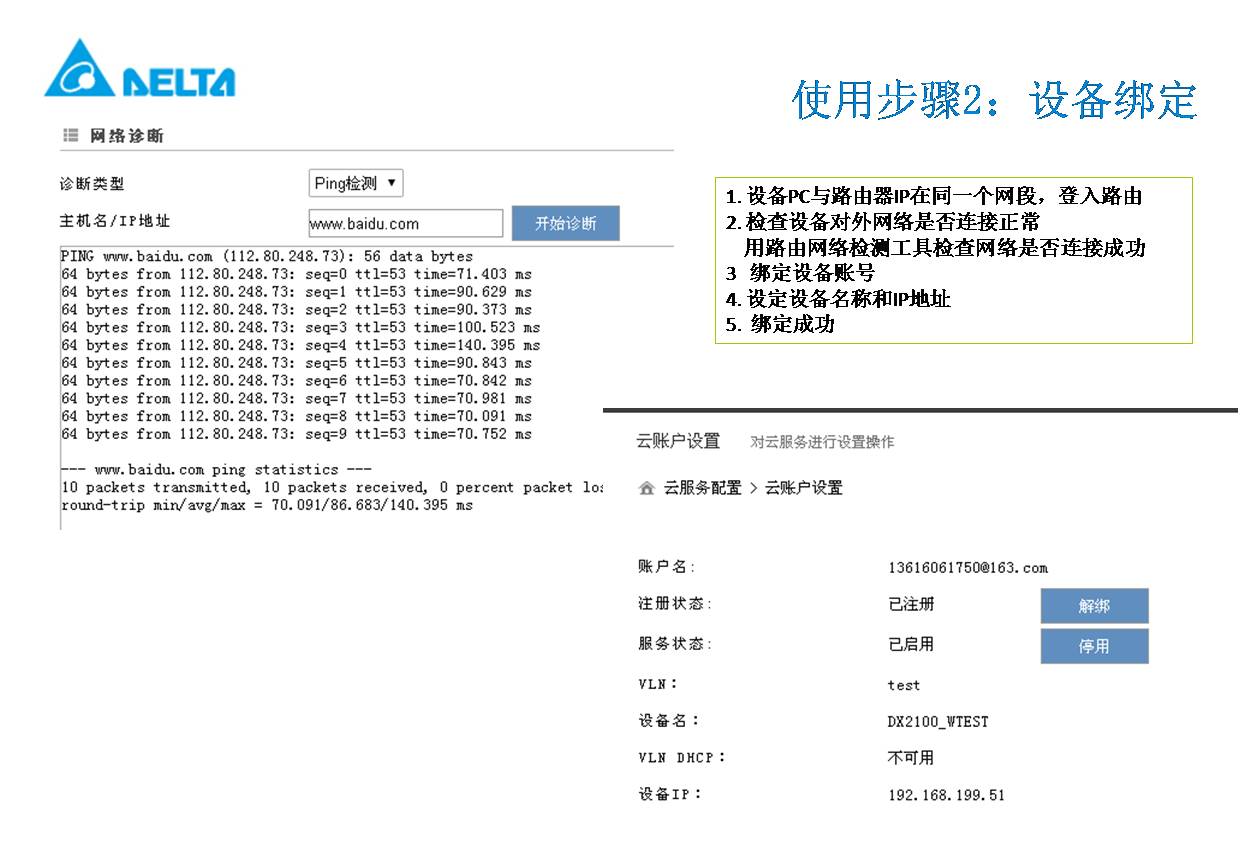Click the 停用 disable service button
This screenshot has width=1250, height=852.
point(1094,646)
